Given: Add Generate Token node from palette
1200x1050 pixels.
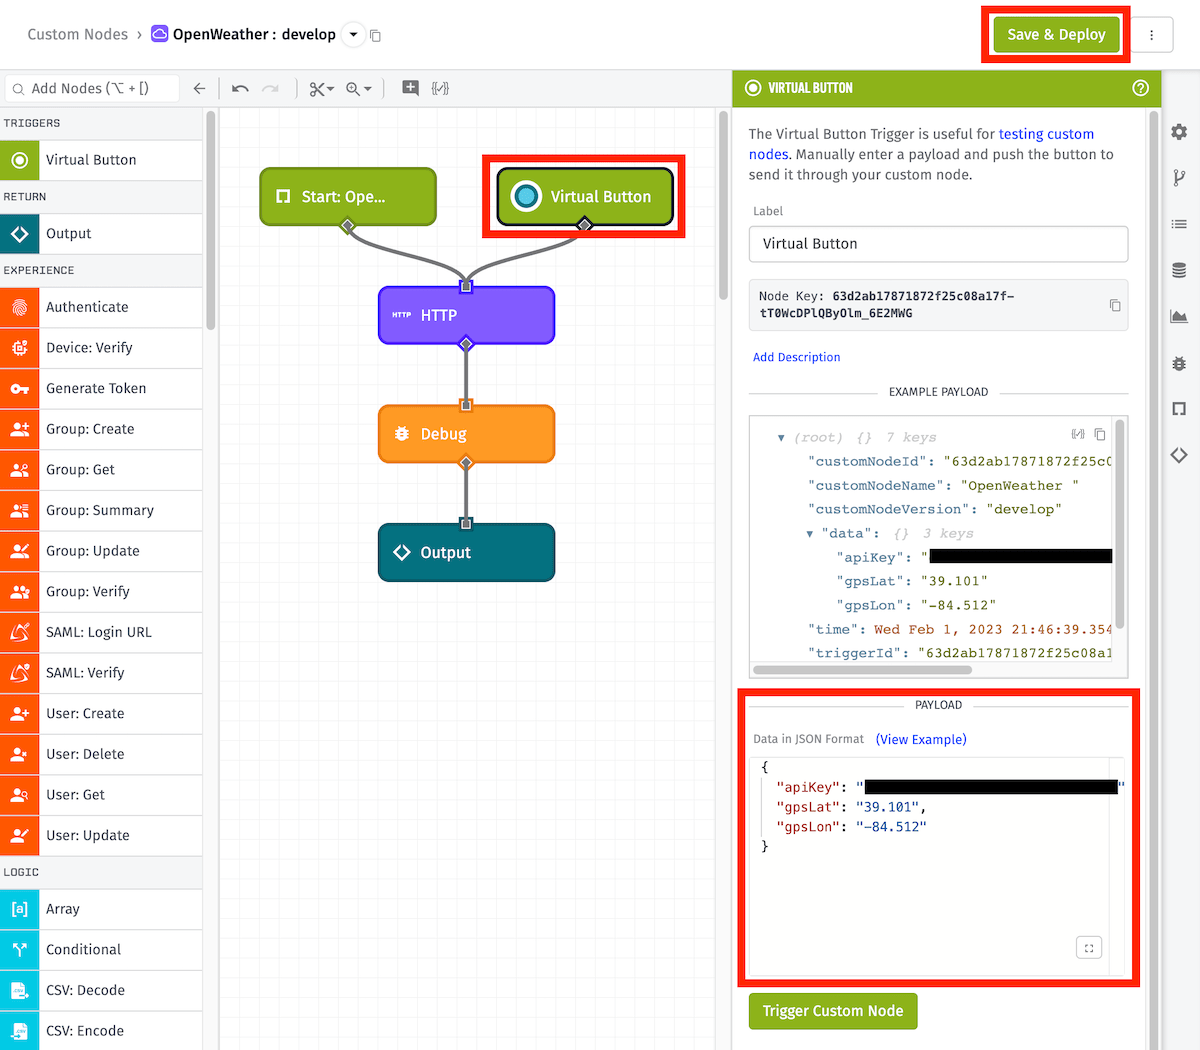Looking at the screenshot, I should tap(101, 388).
